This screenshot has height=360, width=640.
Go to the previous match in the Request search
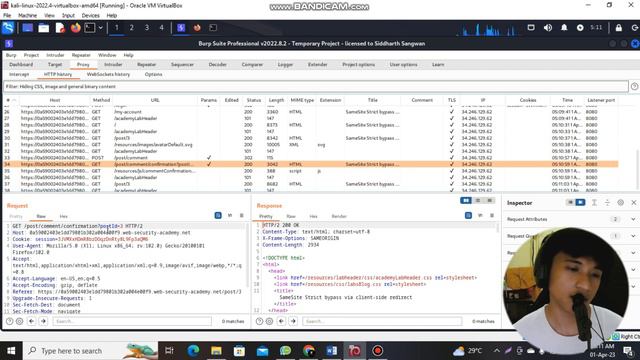(x=31, y=322)
